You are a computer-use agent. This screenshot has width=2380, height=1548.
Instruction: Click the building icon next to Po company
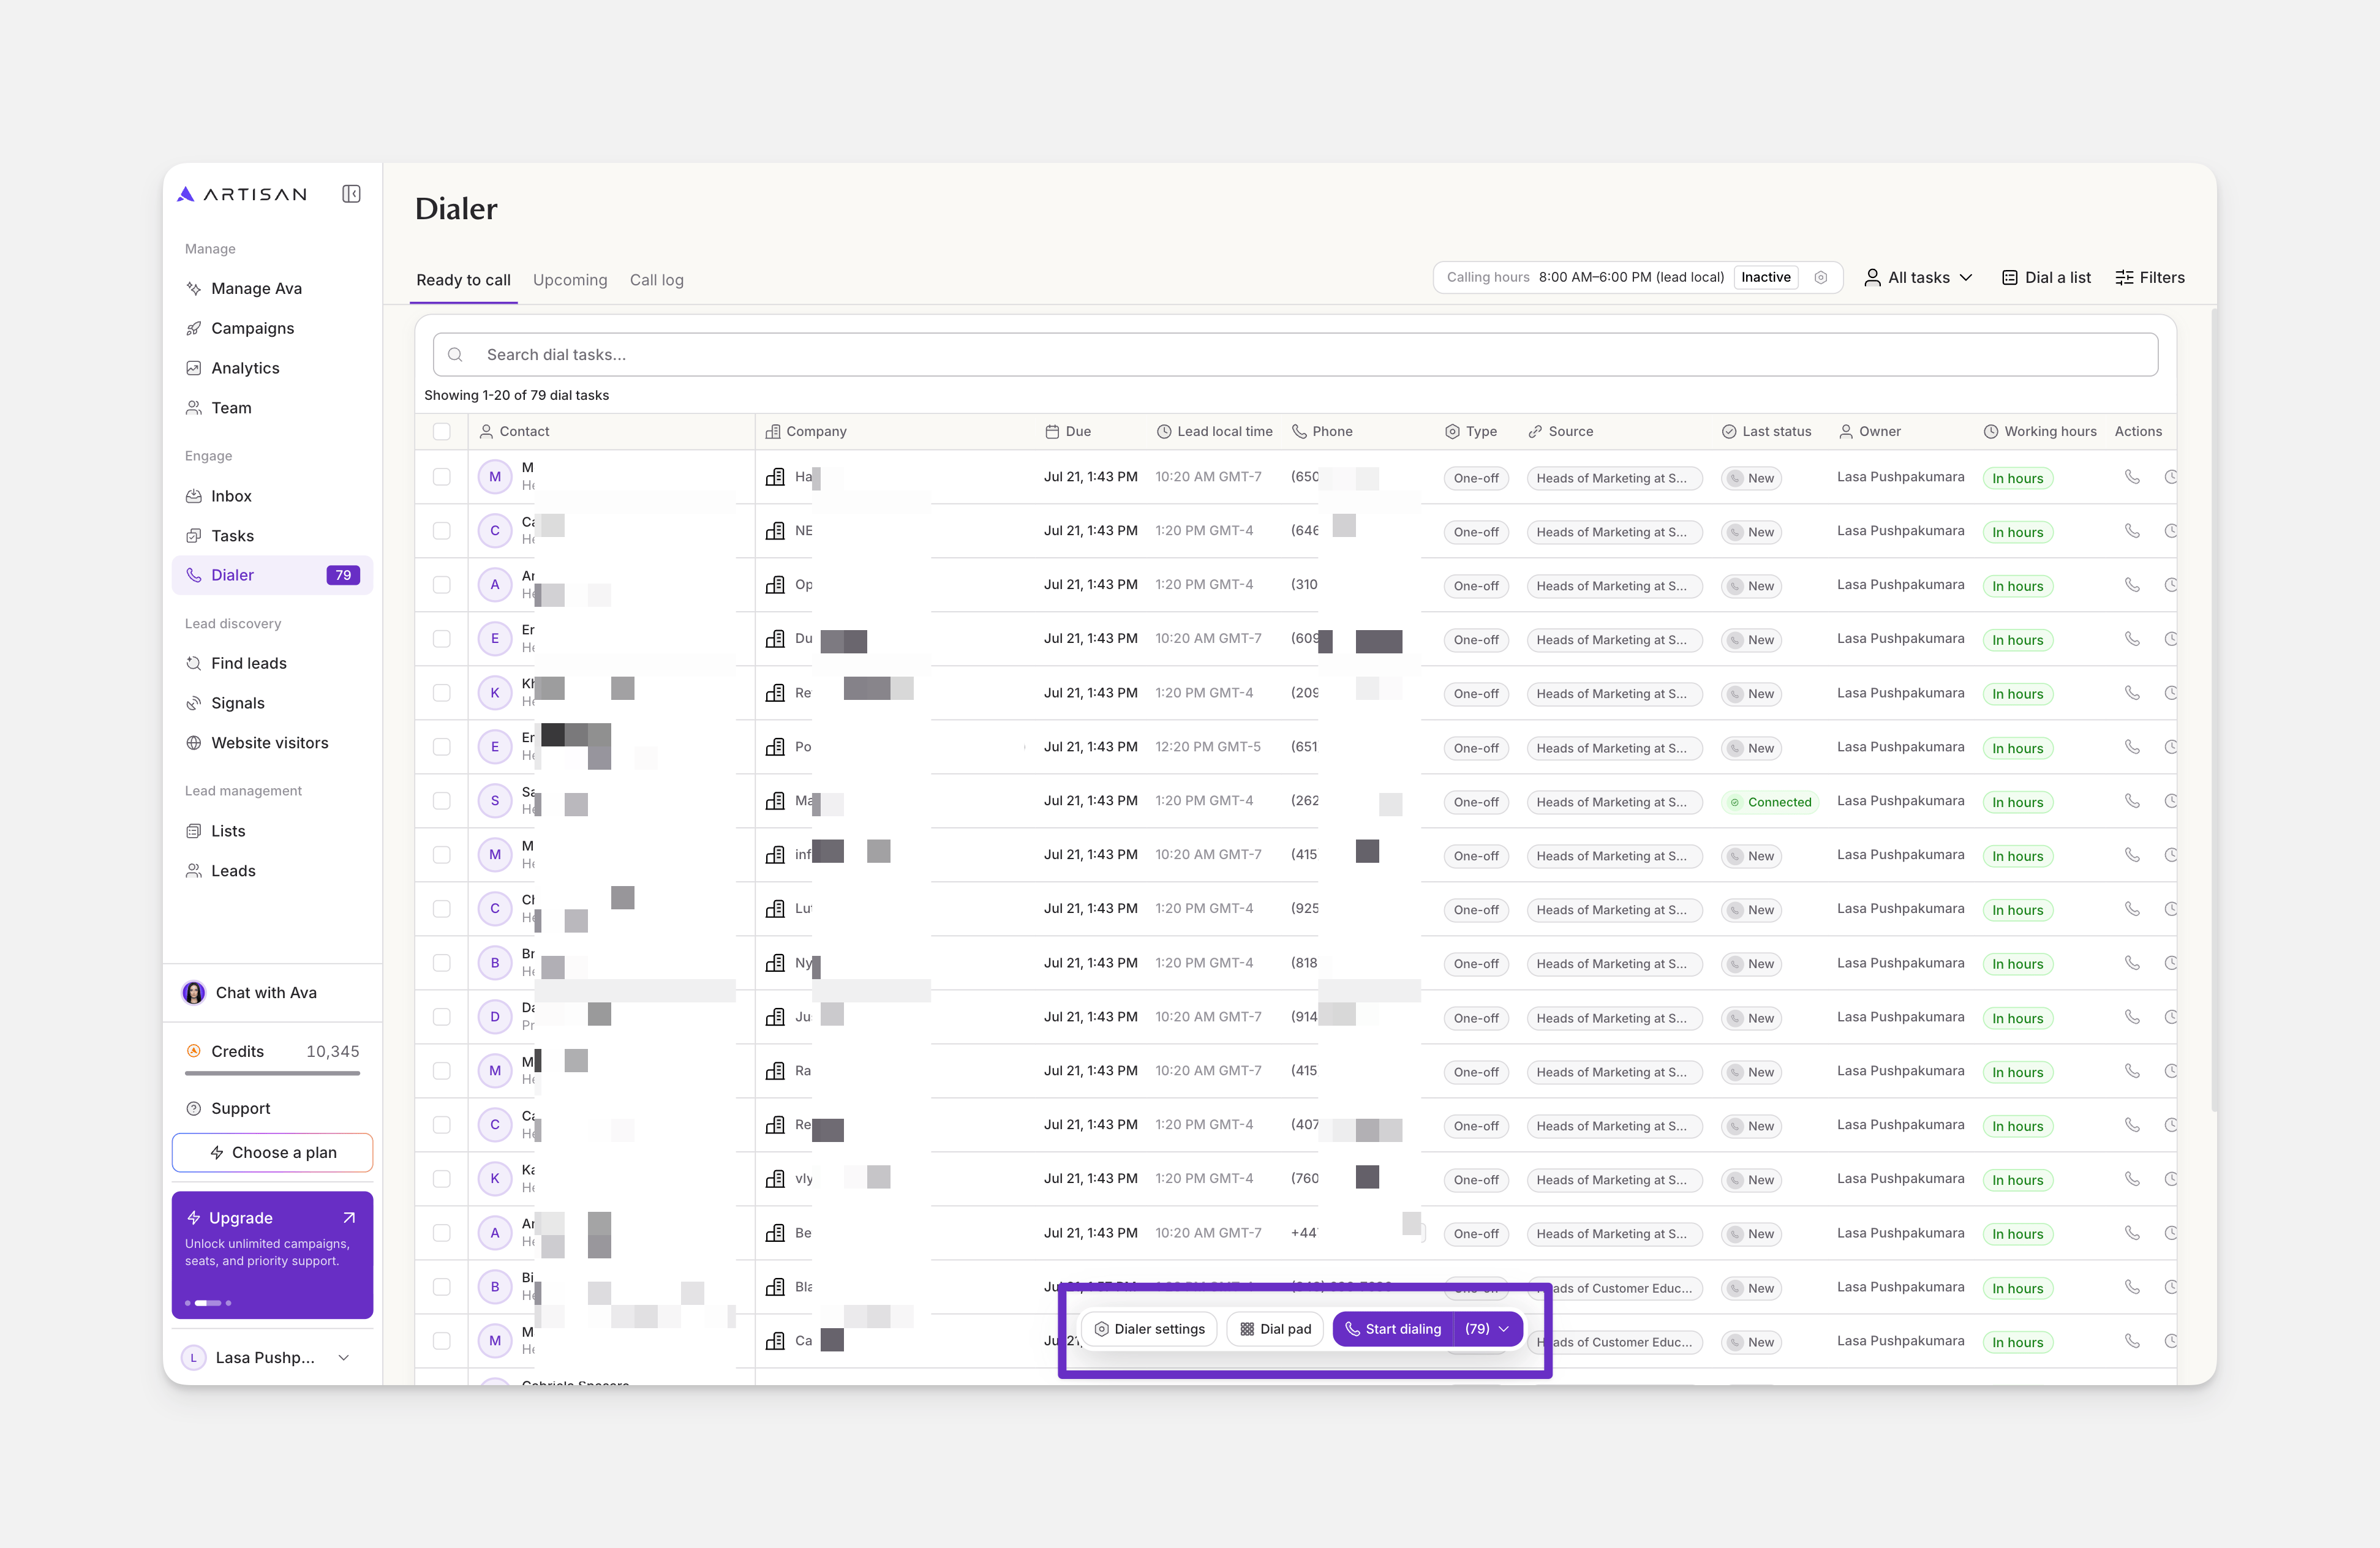(x=775, y=747)
